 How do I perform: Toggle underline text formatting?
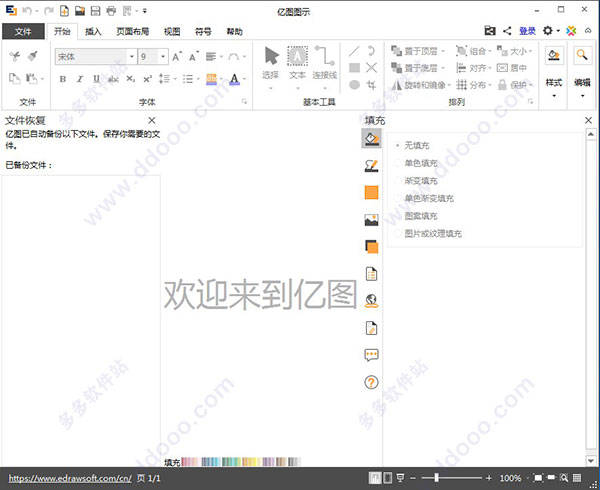96,79
